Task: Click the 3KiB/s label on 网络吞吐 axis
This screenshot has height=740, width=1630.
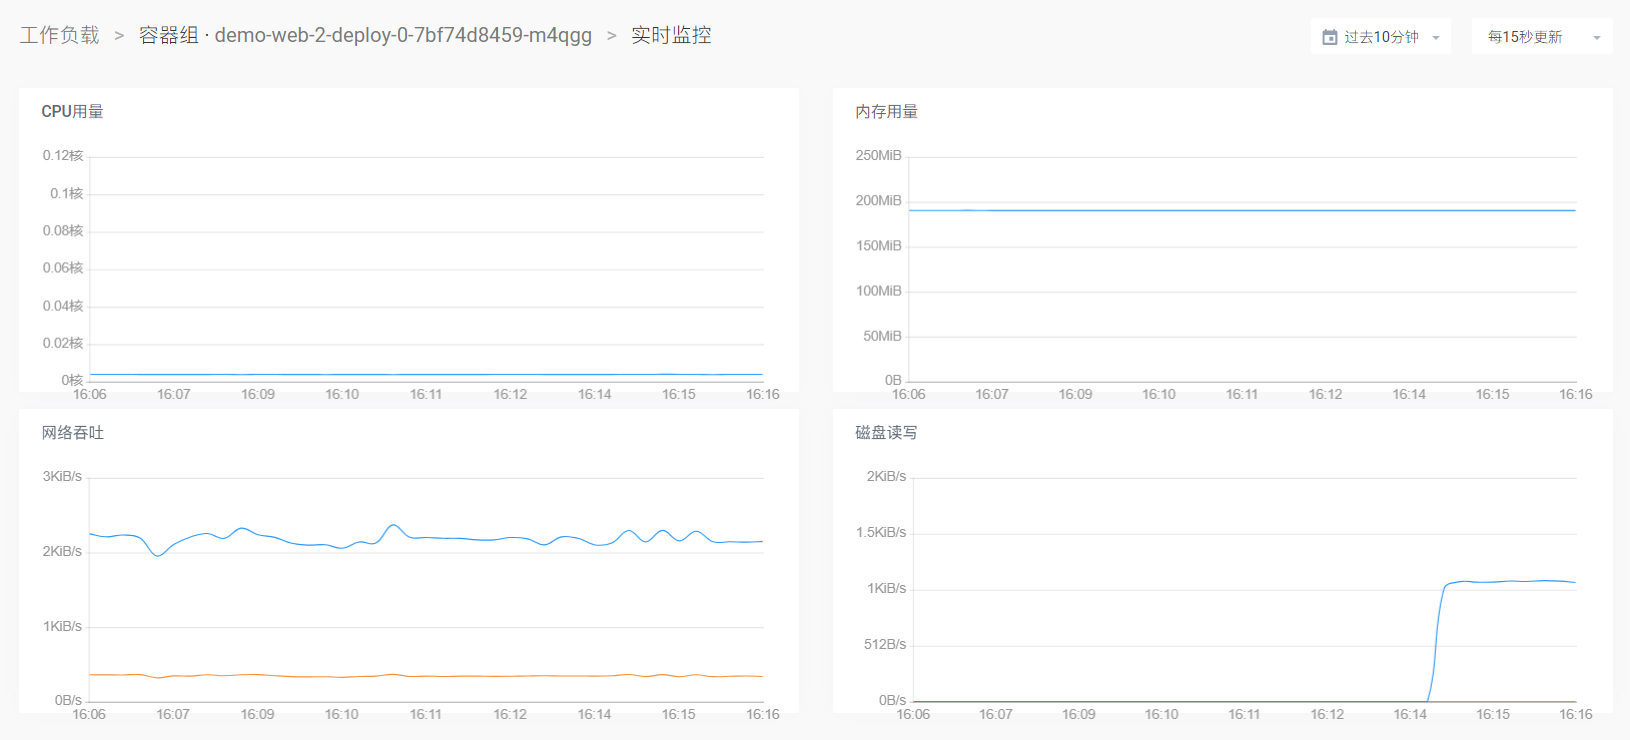Action: point(62,477)
